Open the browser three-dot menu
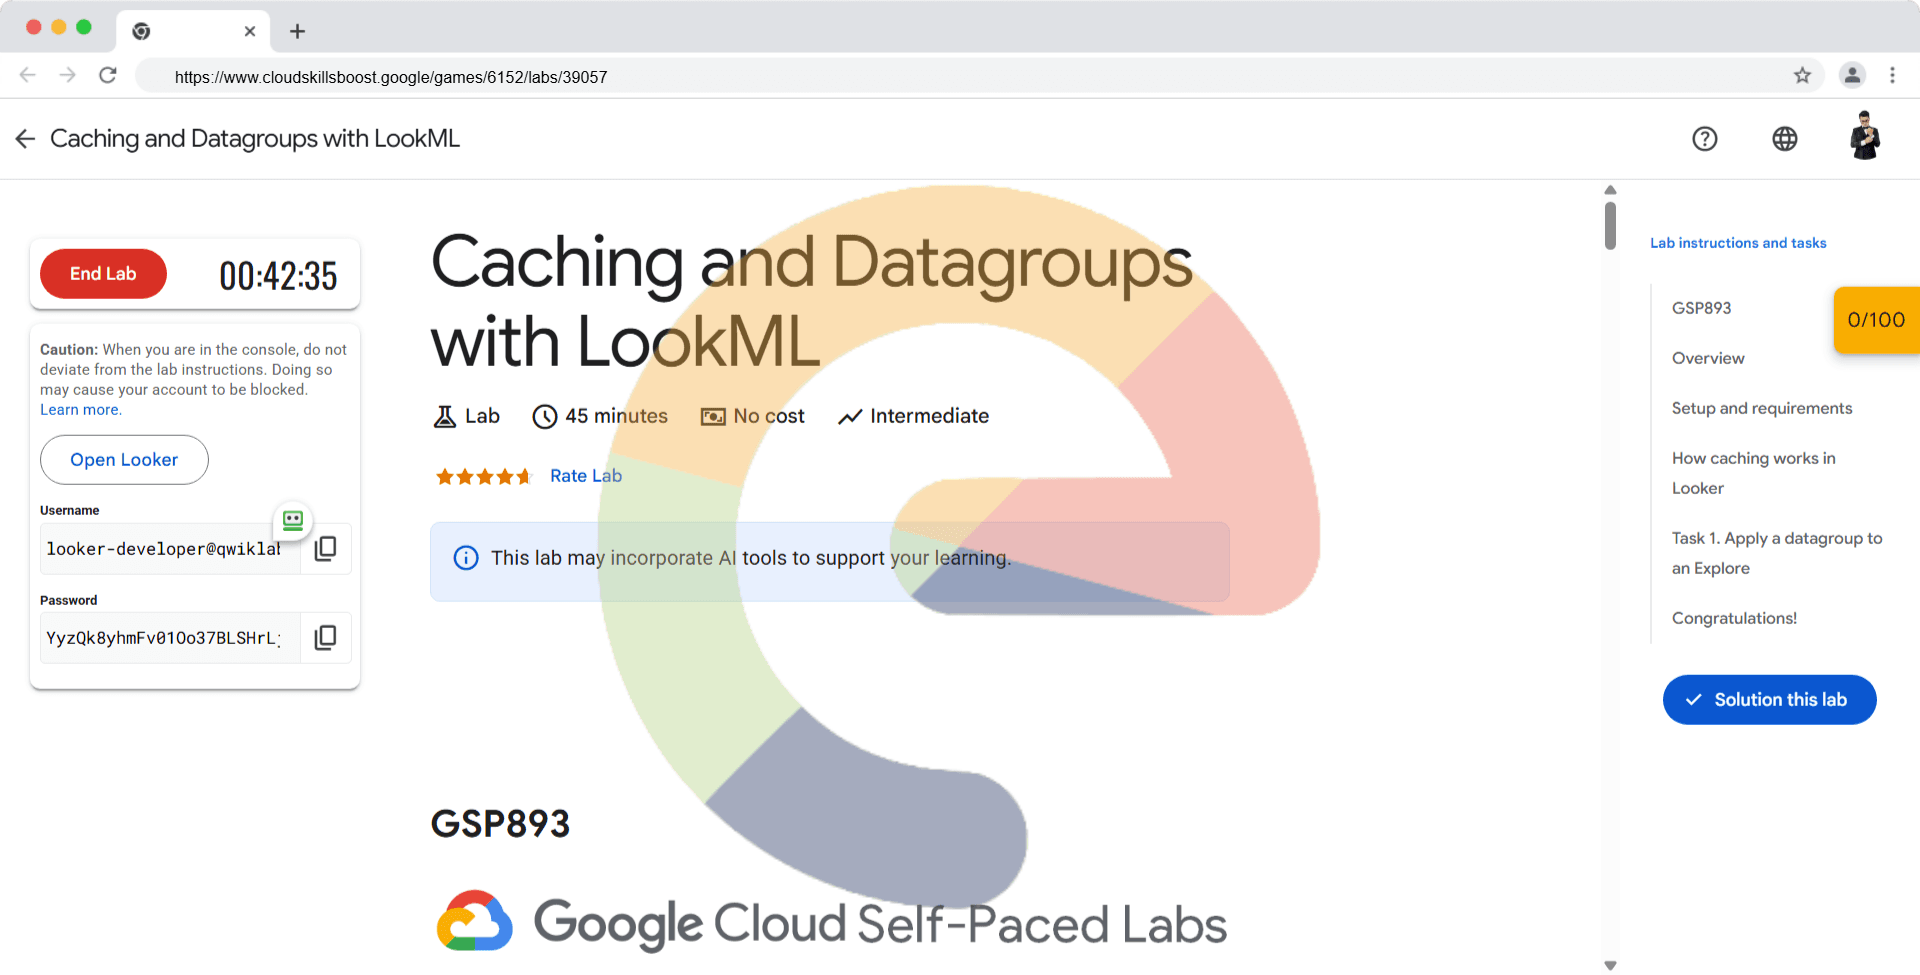Screen dimensions: 1920x975 pyautogui.click(x=1892, y=76)
